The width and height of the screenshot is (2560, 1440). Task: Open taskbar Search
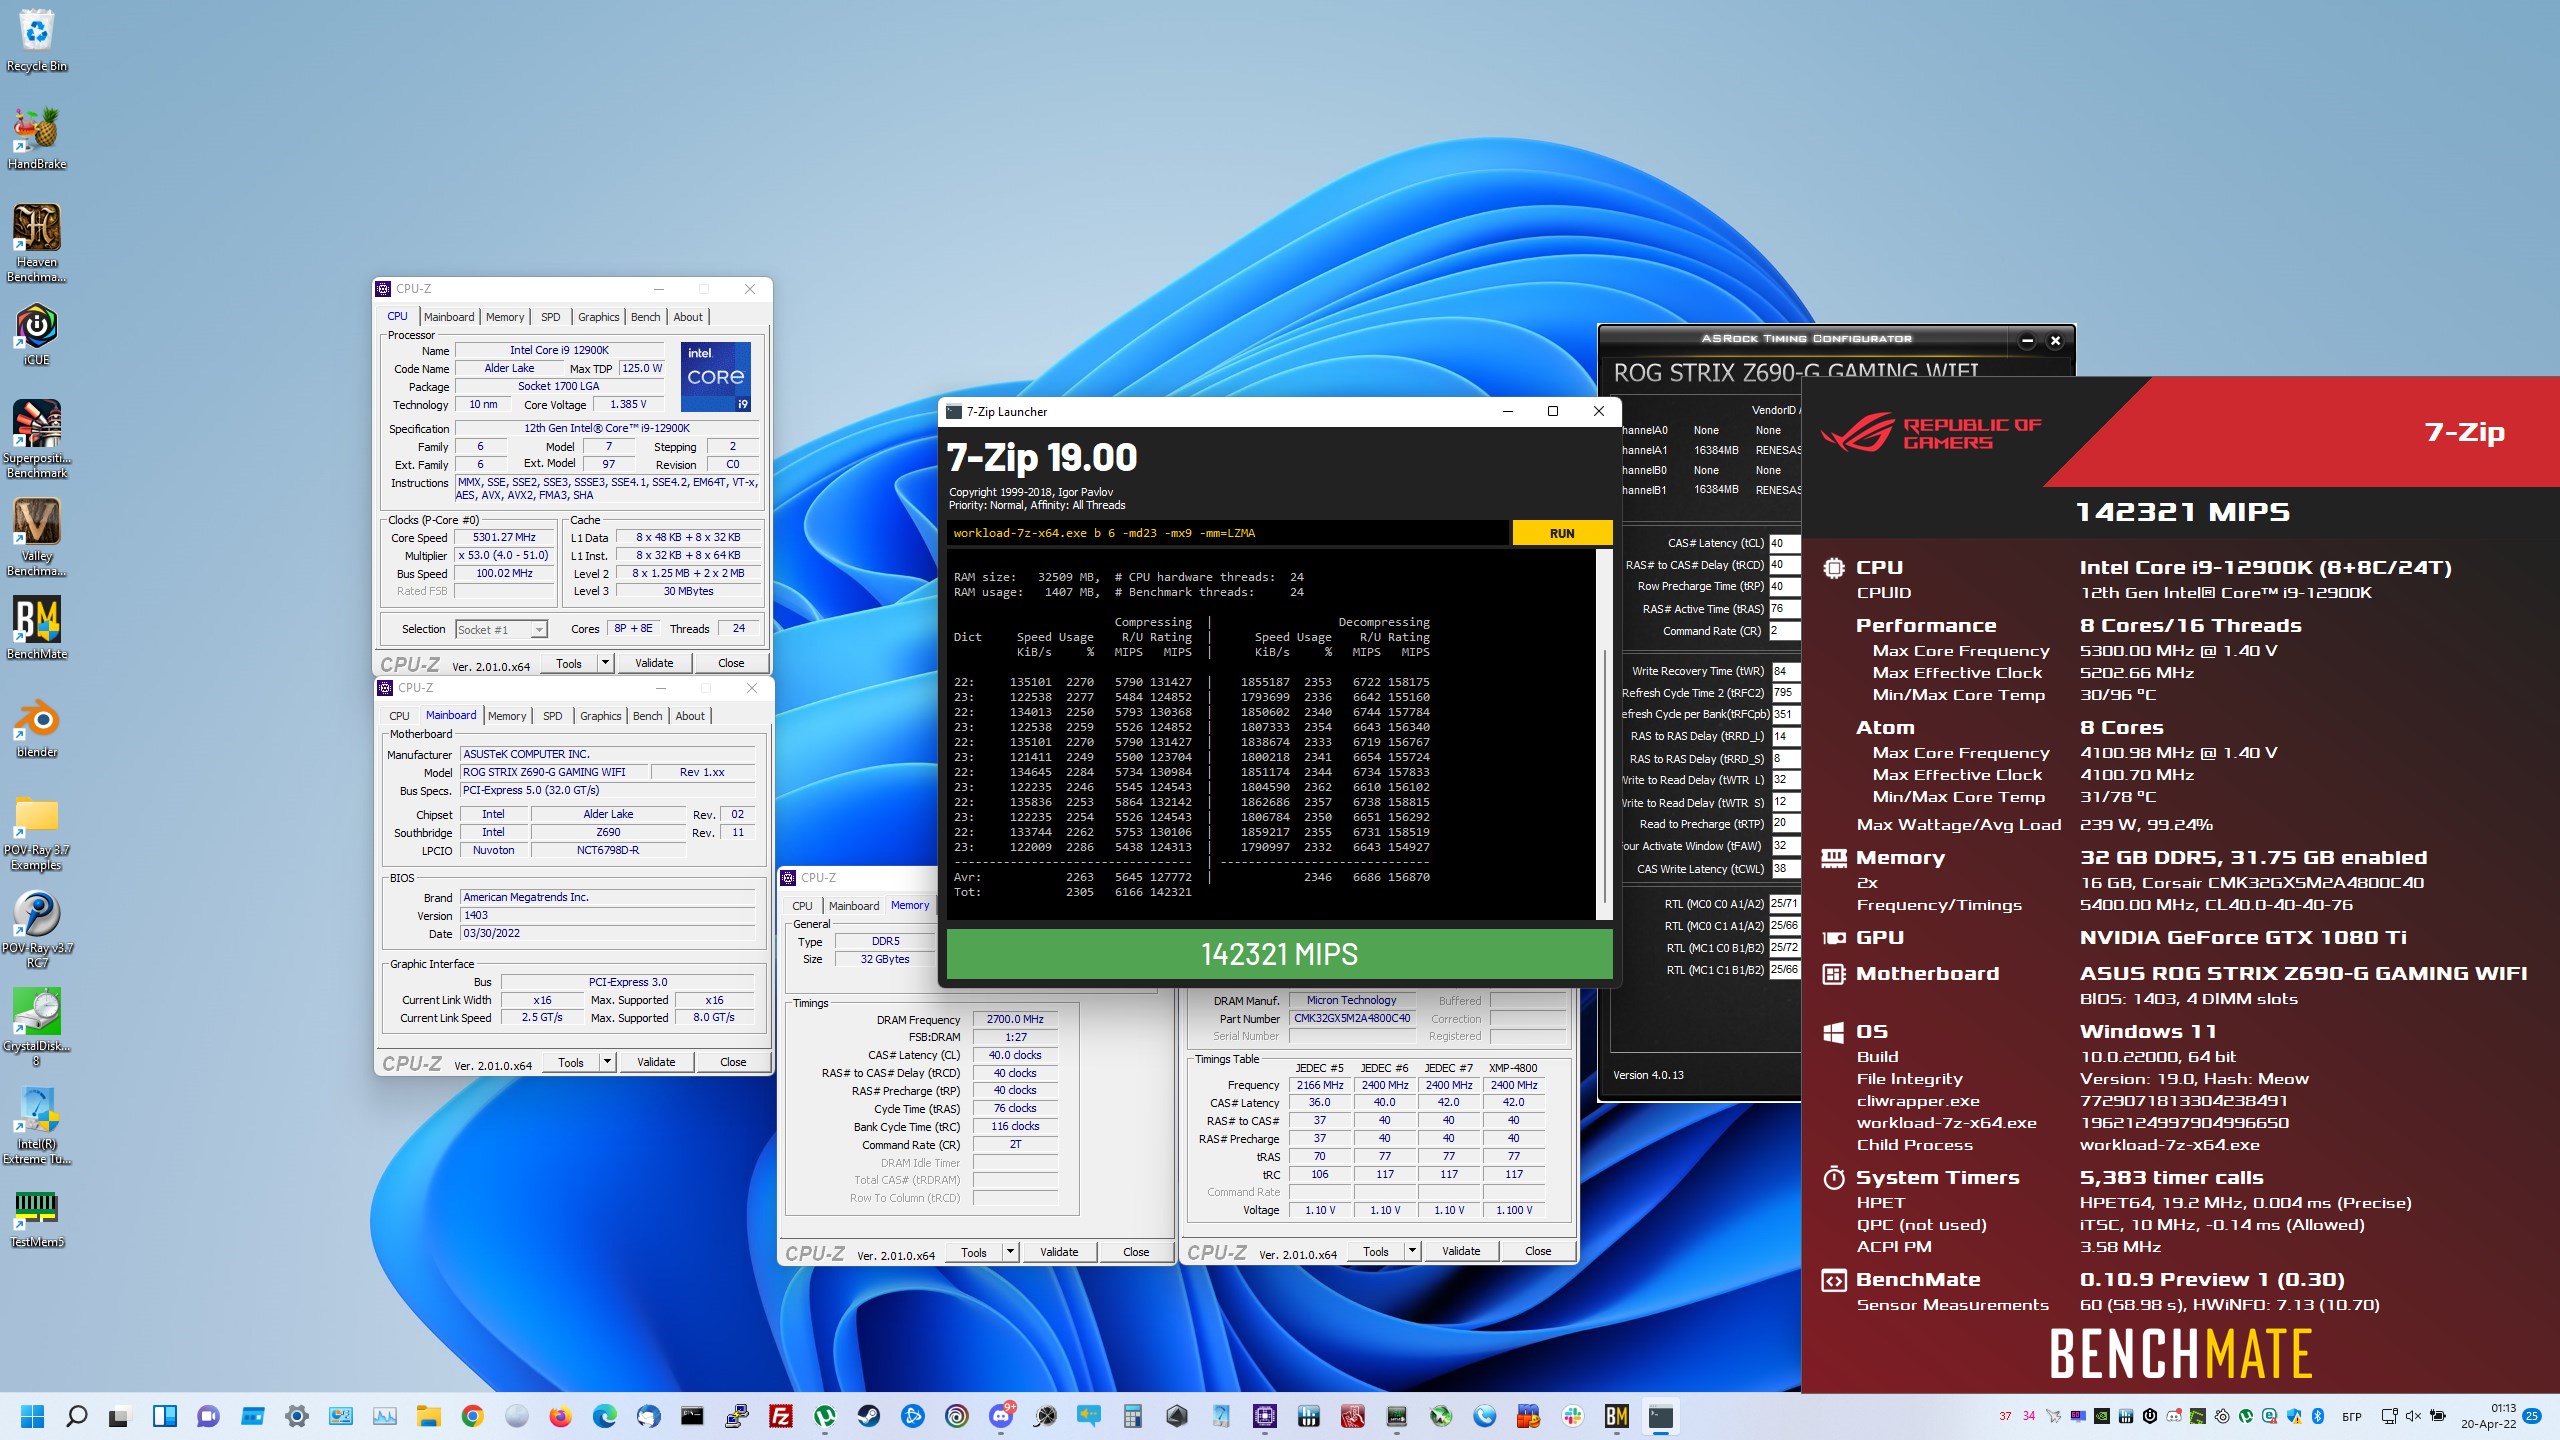click(x=76, y=1416)
